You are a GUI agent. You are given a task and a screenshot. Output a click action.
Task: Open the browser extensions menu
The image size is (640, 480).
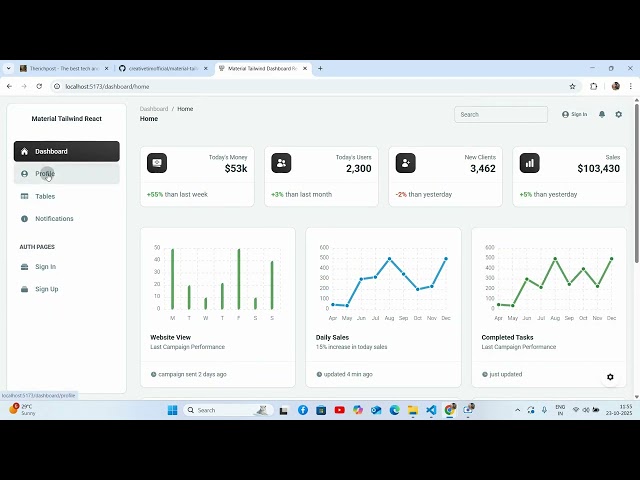click(x=593, y=87)
